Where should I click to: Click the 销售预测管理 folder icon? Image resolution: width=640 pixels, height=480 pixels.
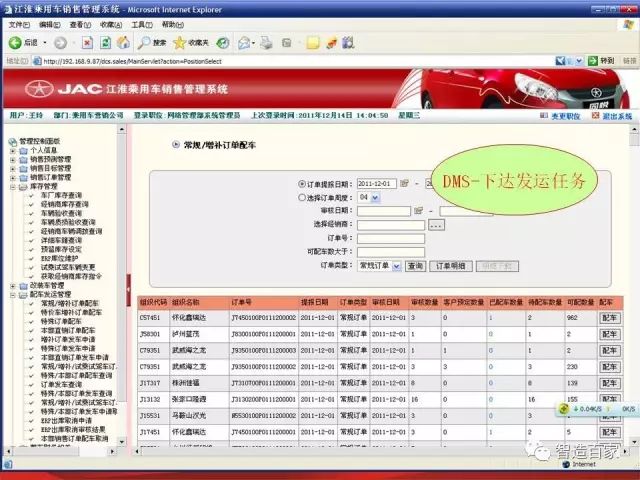point(24,160)
